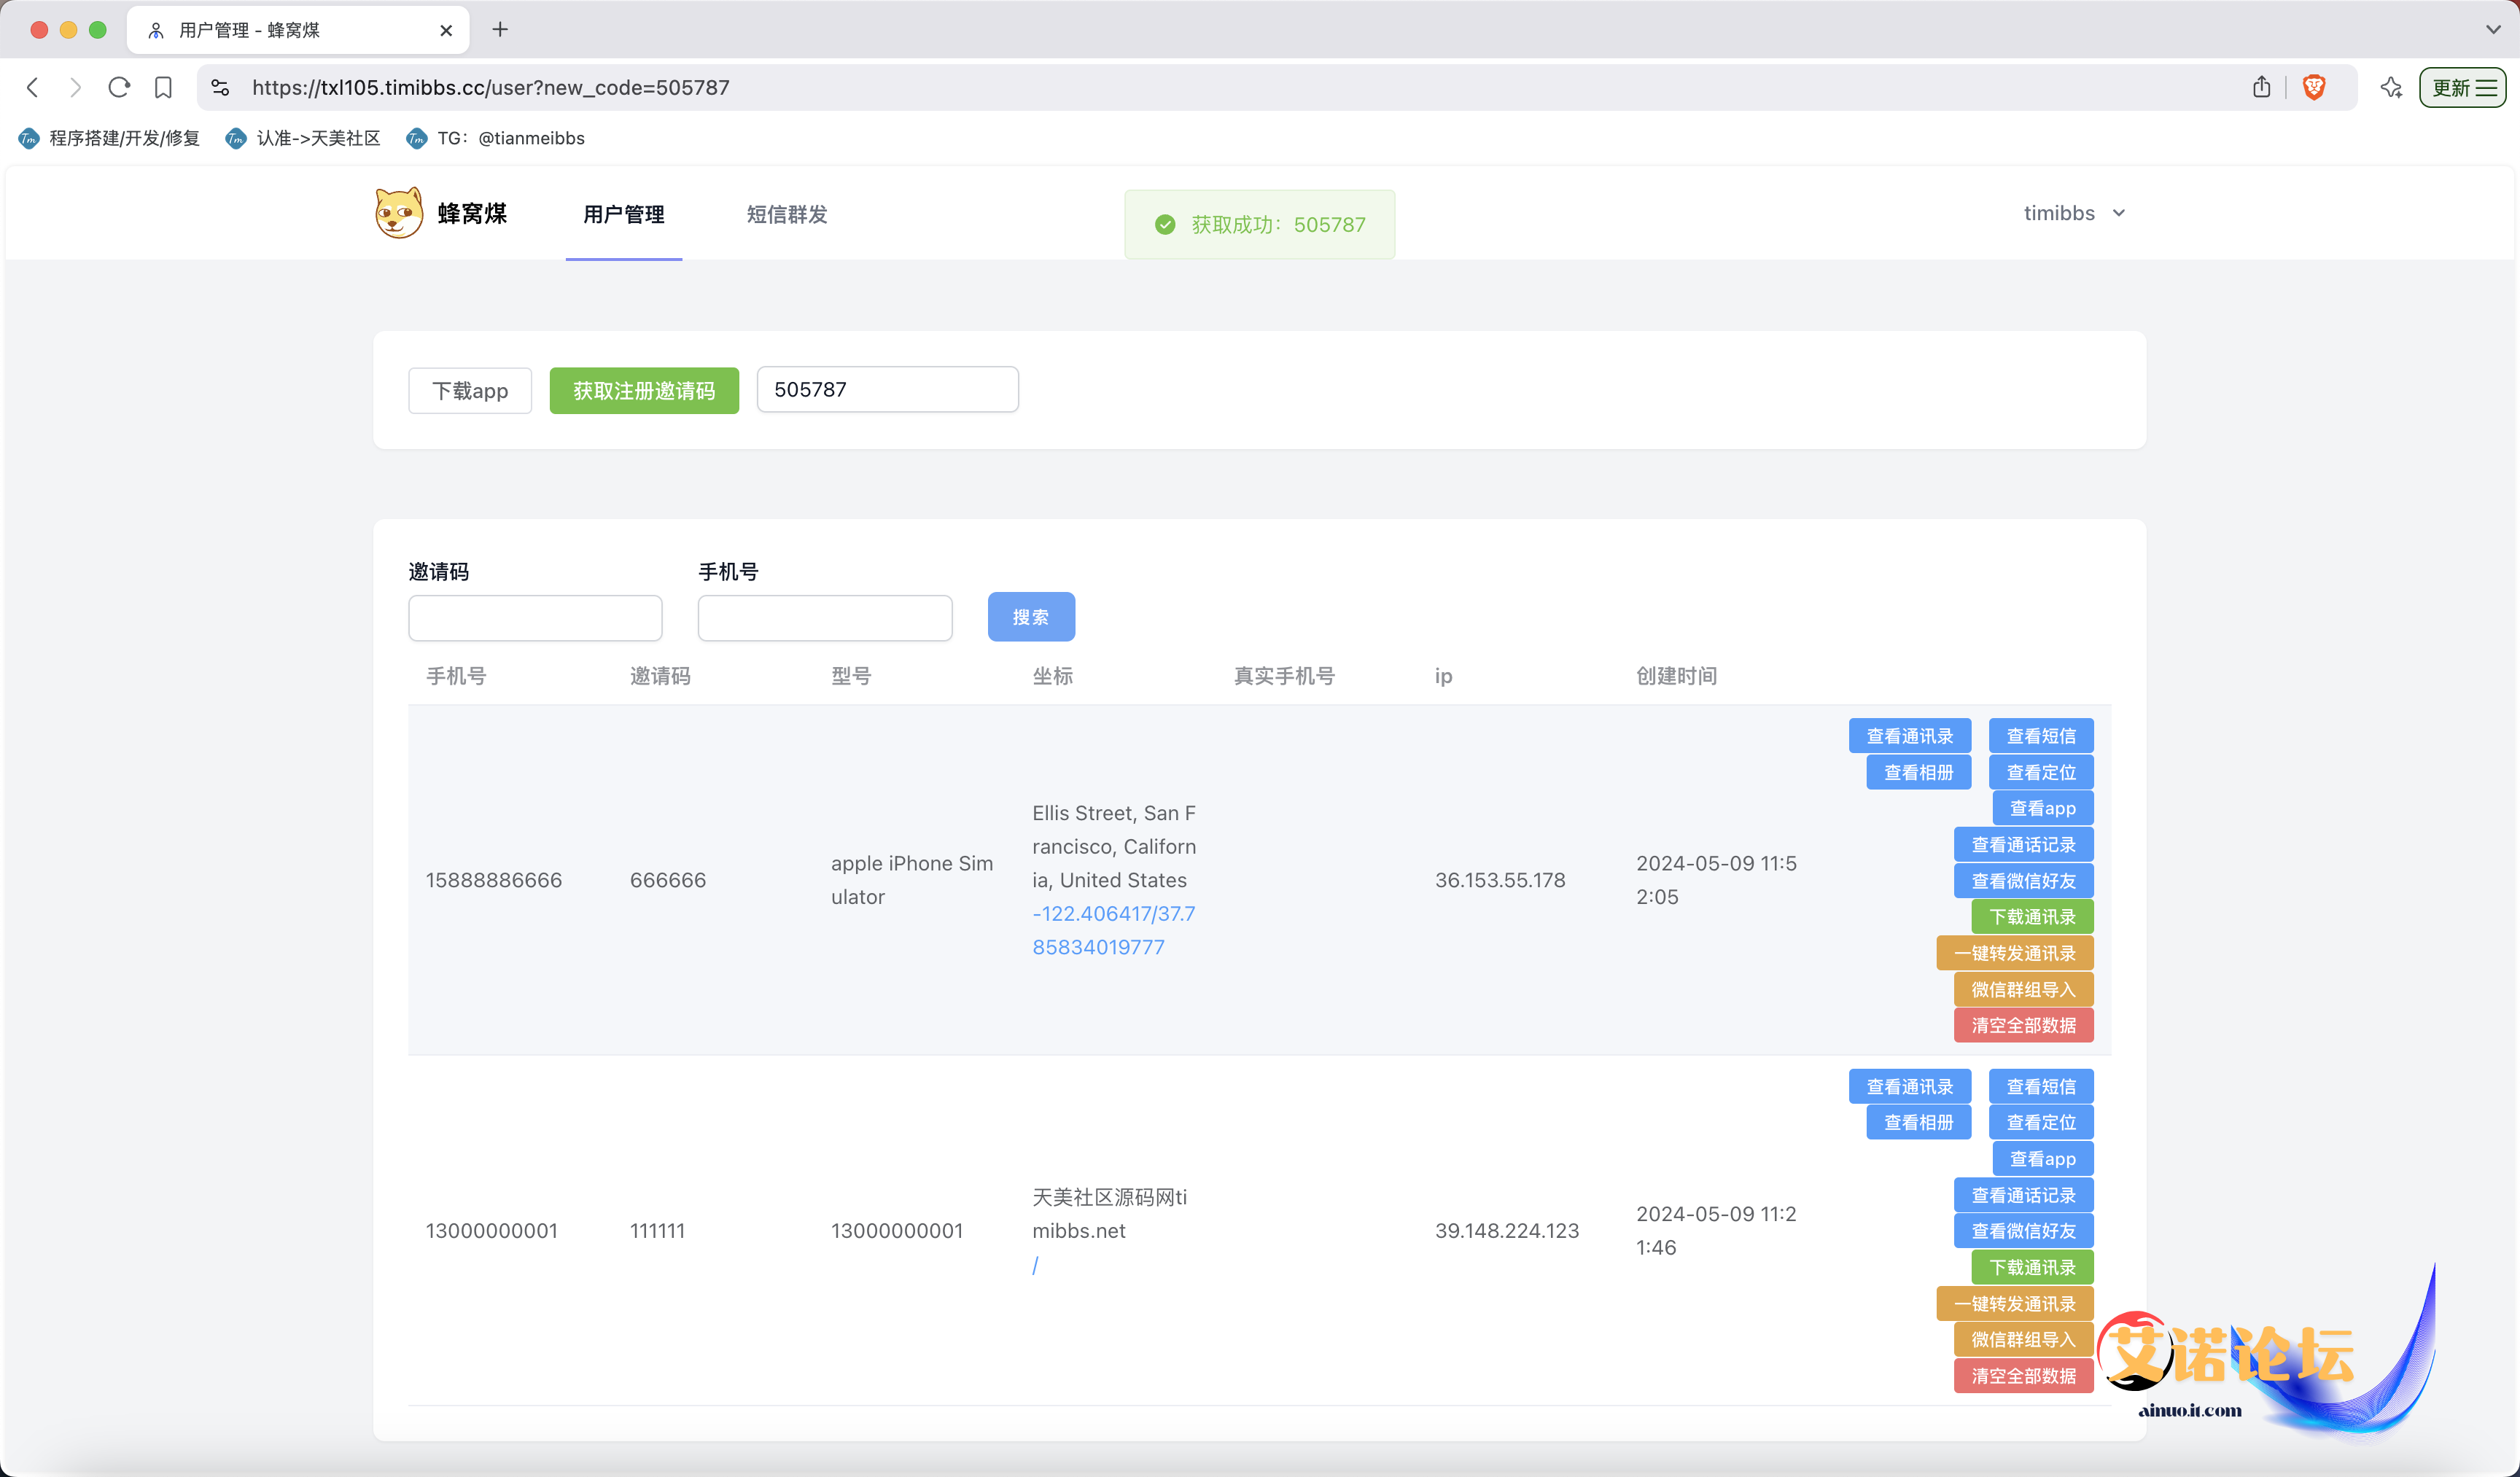
Task: Click the share icon in address bar
Action: pos(2261,88)
